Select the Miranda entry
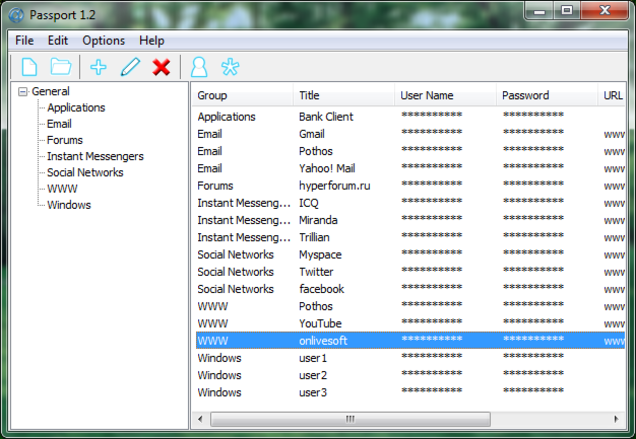This screenshot has height=439, width=636. click(x=410, y=220)
